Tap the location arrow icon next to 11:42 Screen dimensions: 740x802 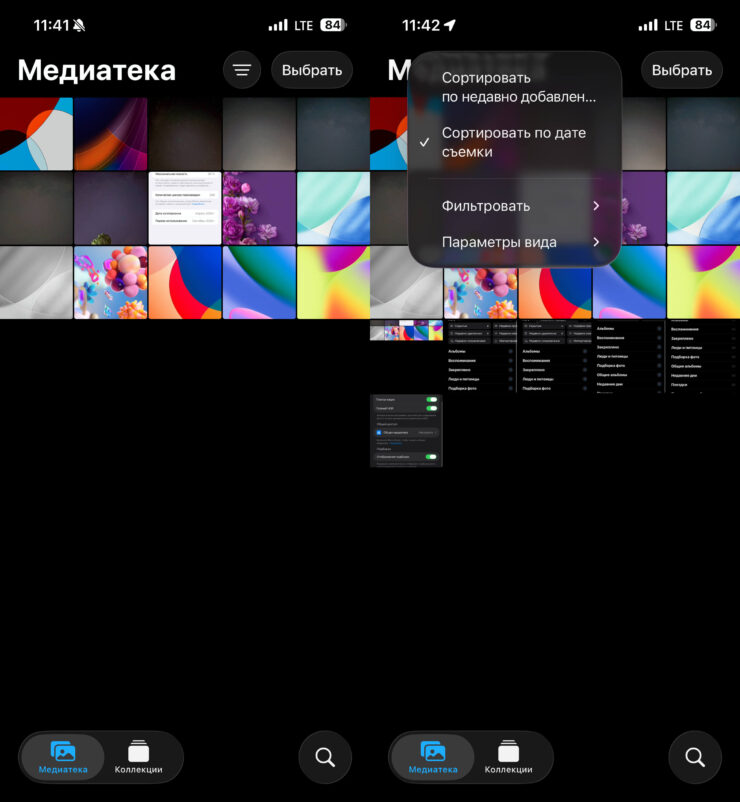click(449, 25)
